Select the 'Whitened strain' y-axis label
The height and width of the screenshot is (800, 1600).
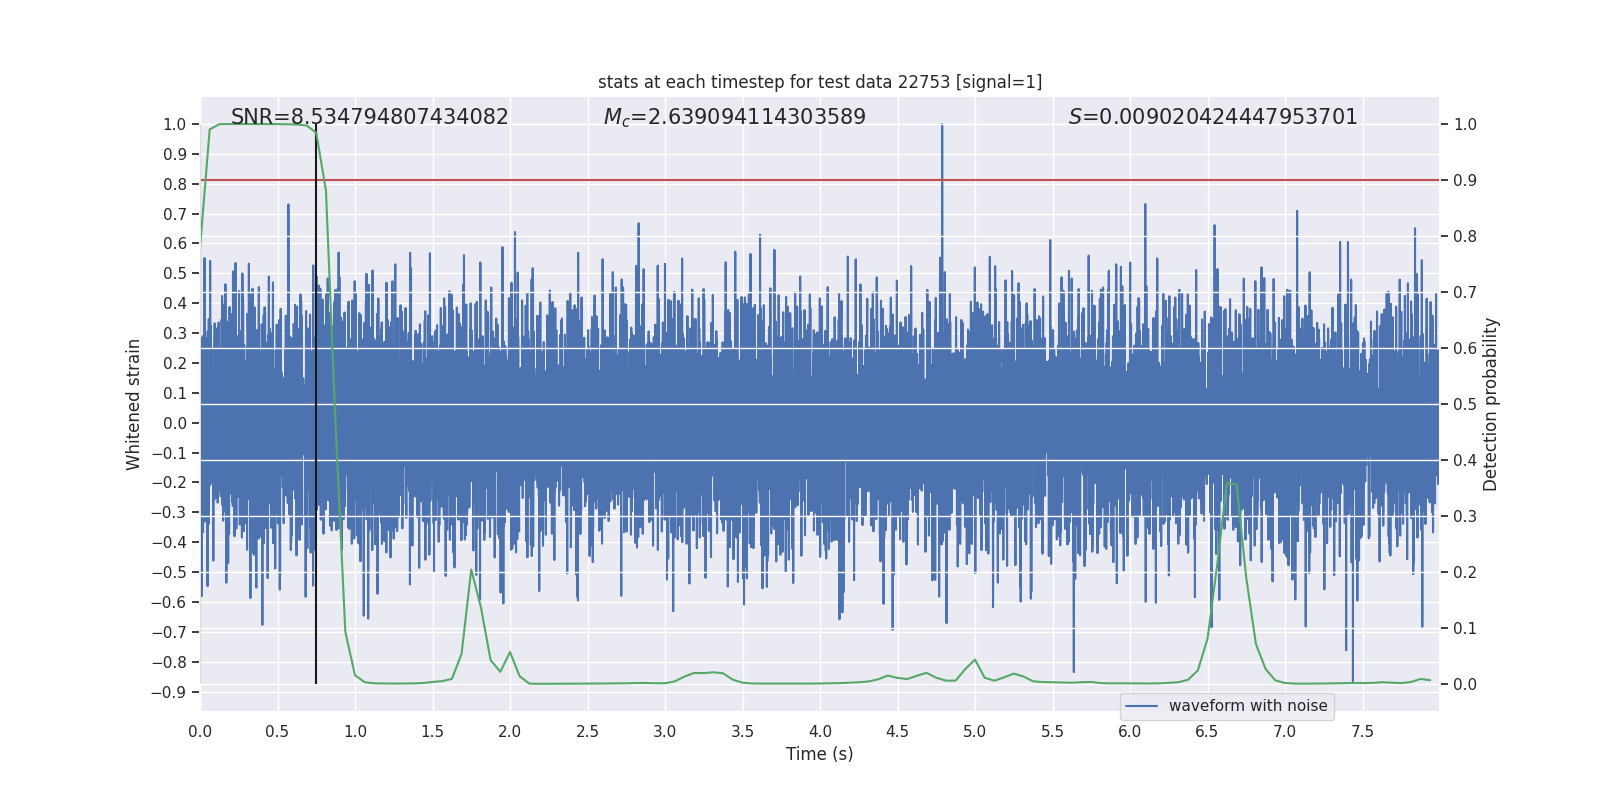(134, 404)
